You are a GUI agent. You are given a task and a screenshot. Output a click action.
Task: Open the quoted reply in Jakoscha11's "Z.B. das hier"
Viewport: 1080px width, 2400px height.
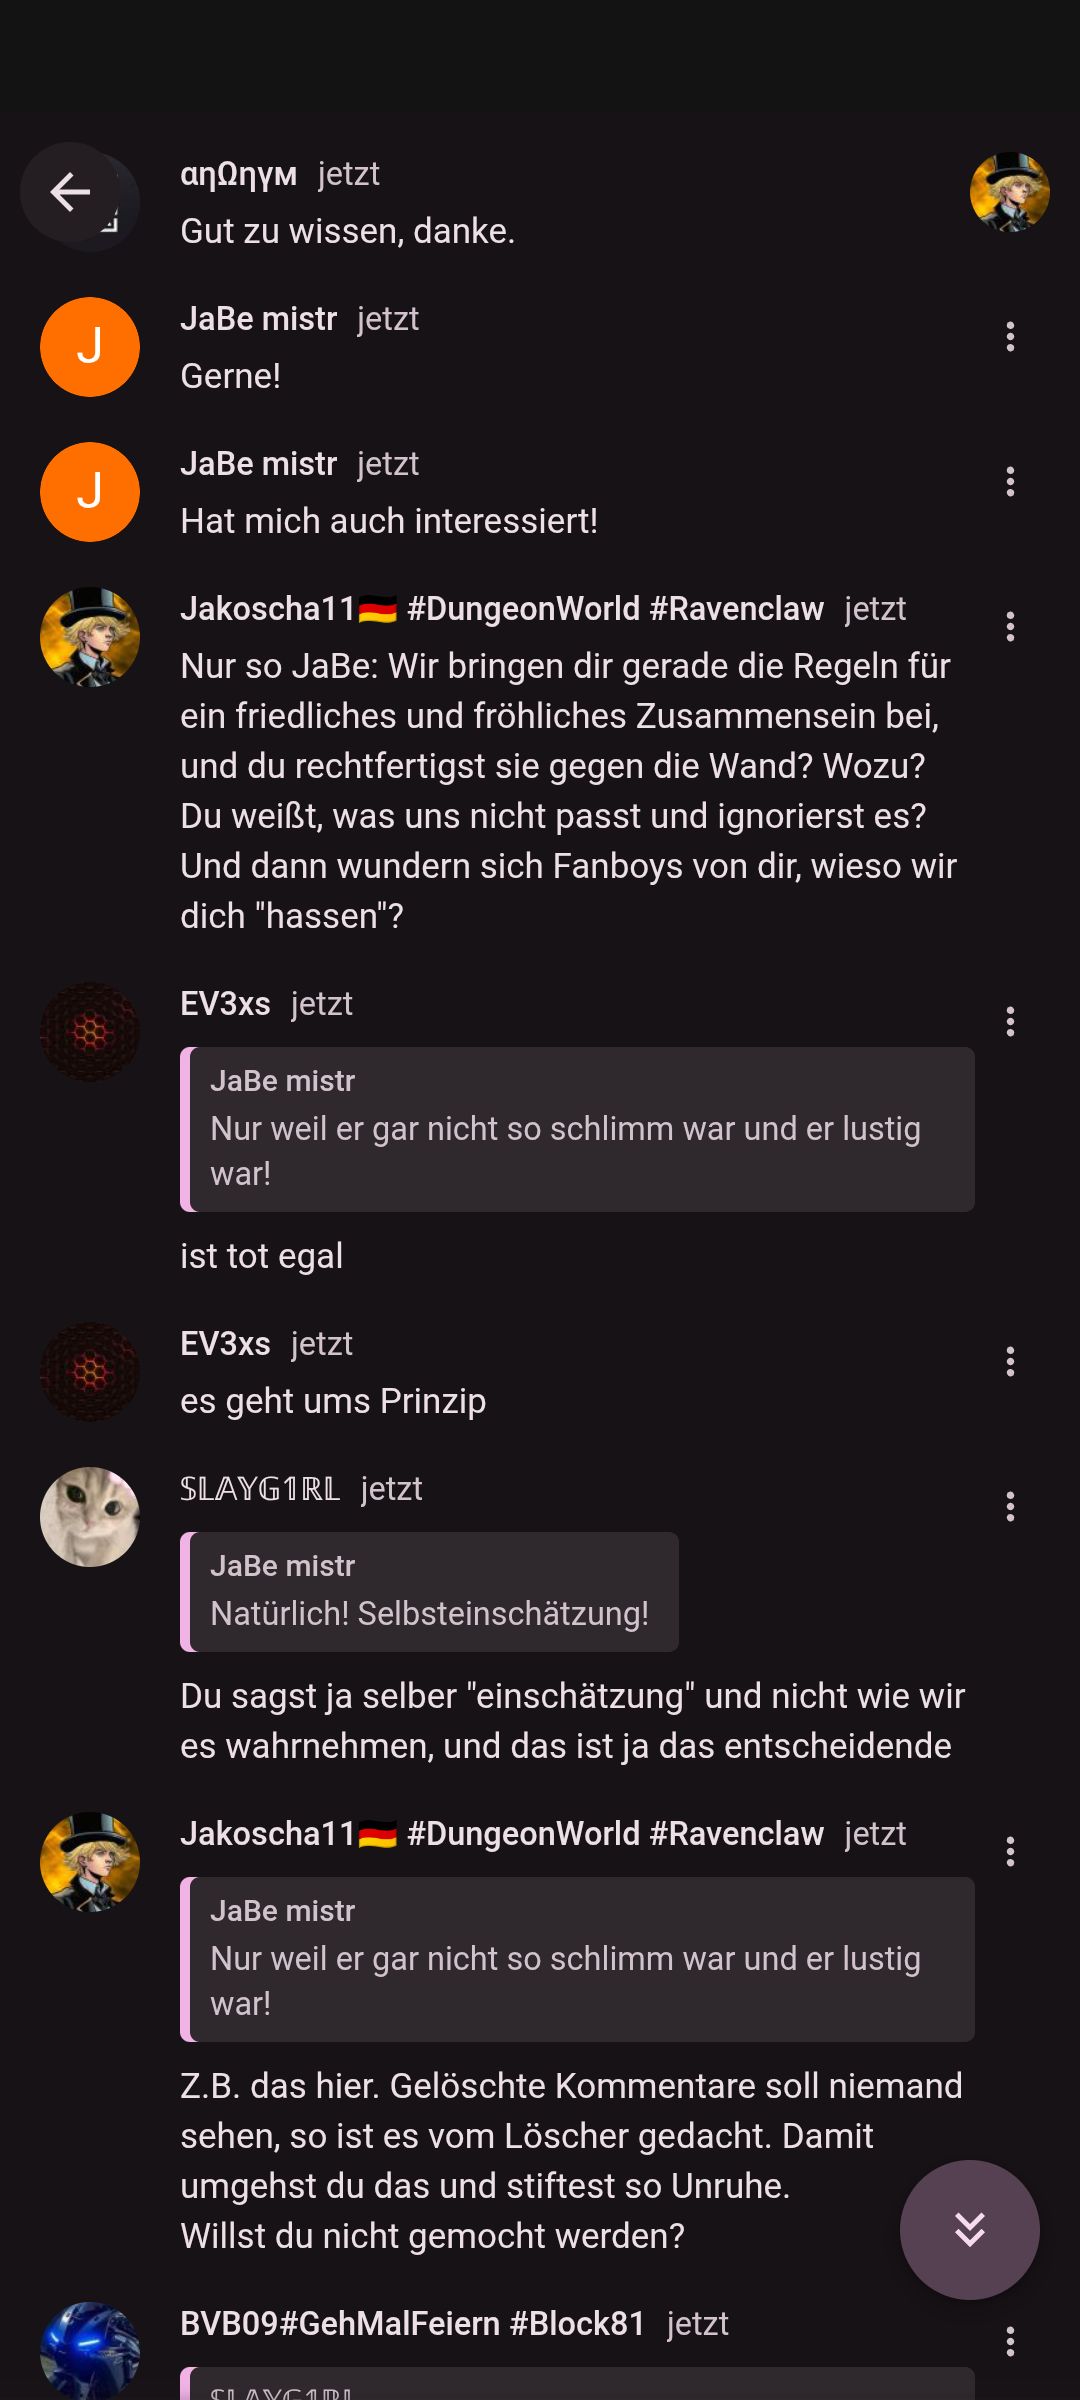pos(577,1959)
